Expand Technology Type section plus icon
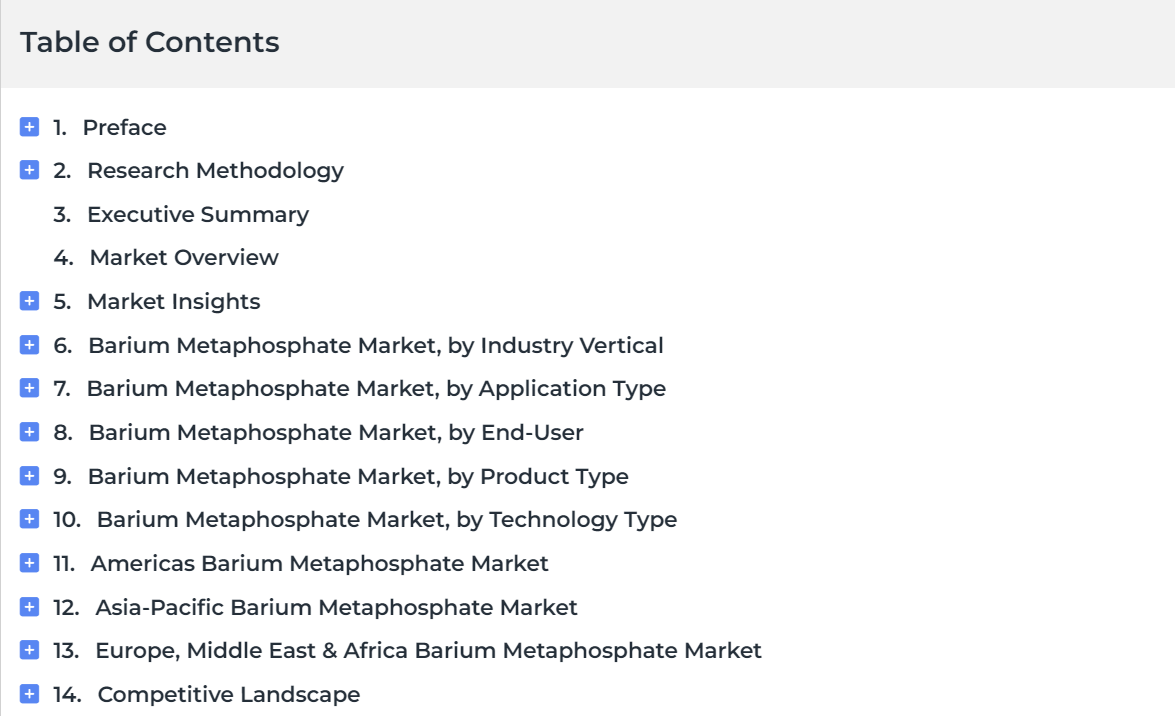1175x716 pixels. [29, 519]
